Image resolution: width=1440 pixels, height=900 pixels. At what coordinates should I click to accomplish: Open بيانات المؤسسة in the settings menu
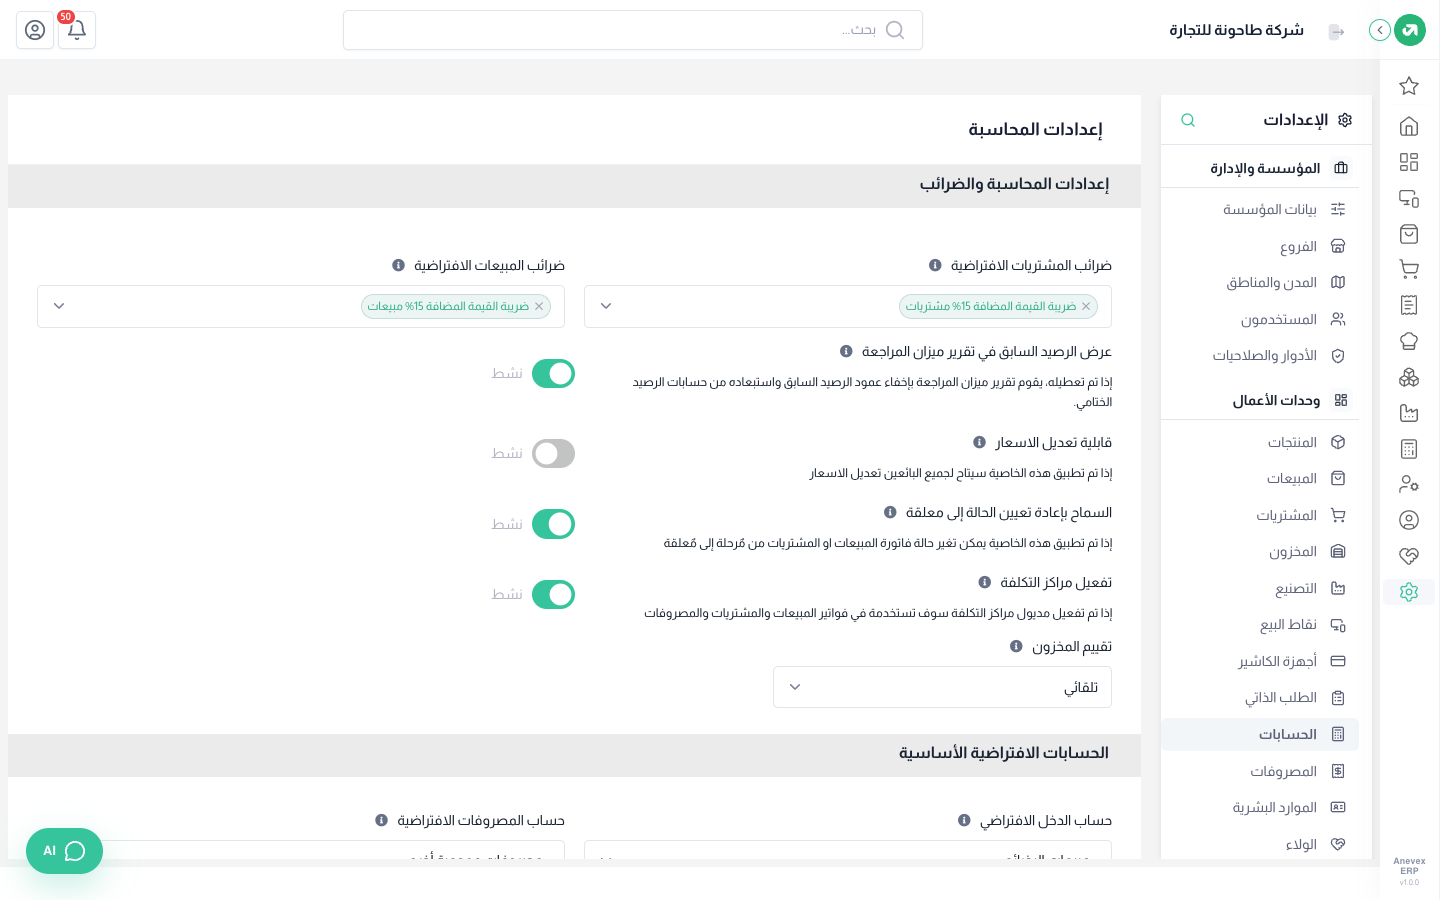click(1260, 209)
